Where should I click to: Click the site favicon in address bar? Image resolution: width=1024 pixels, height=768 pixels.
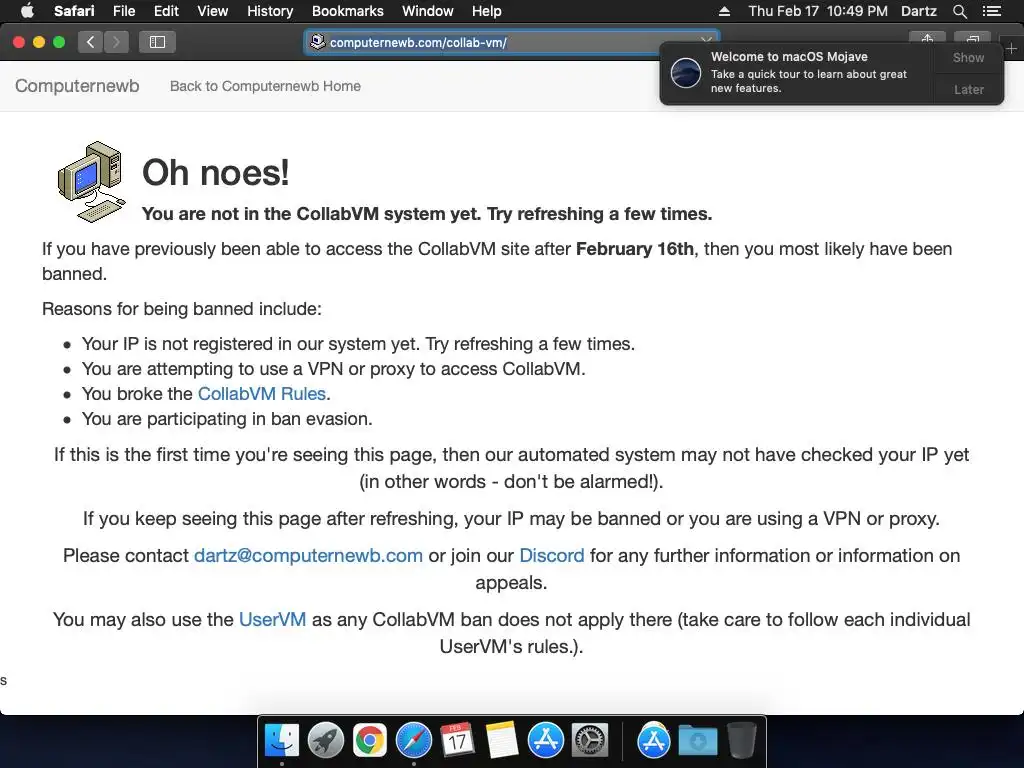click(317, 42)
